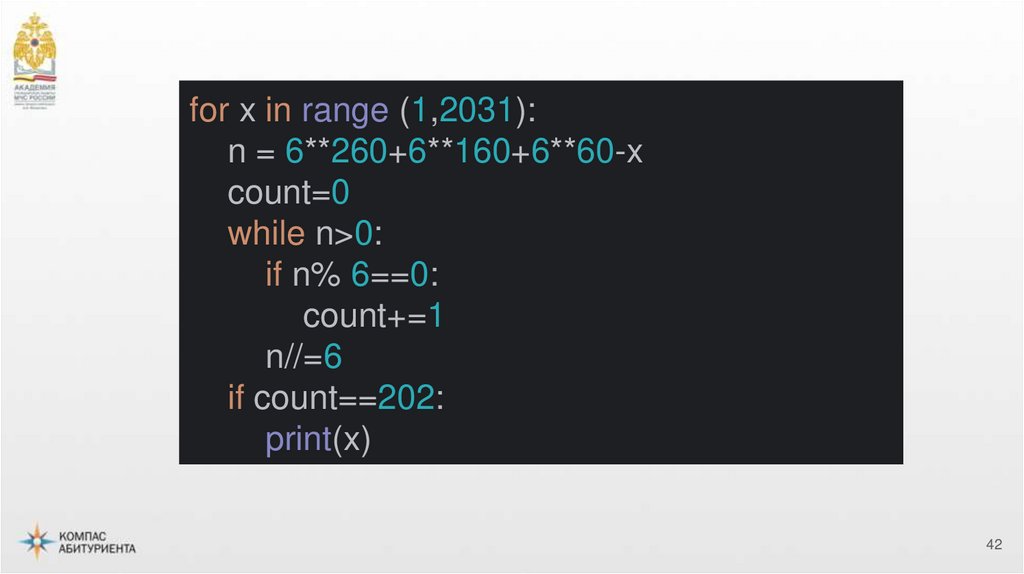1024x574 pixels.
Task: Click the '6**260' term in the expression
Action: [x=335, y=152]
